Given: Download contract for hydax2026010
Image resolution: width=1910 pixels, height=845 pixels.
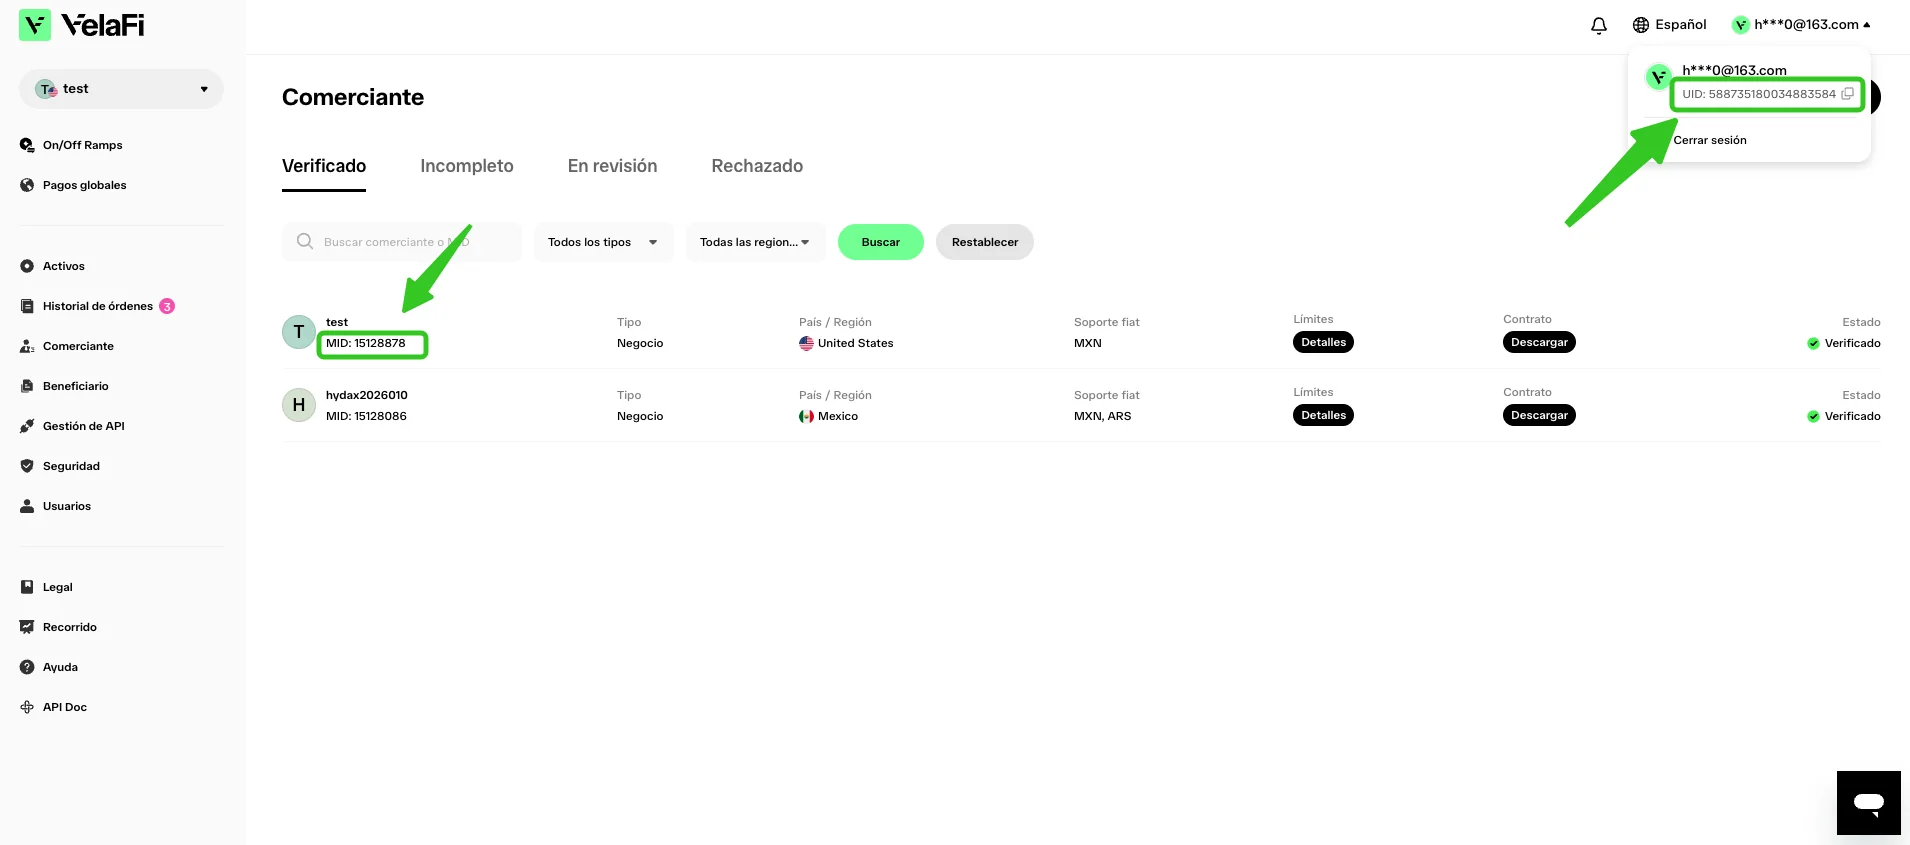Looking at the screenshot, I should click(x=1539, y=415).
